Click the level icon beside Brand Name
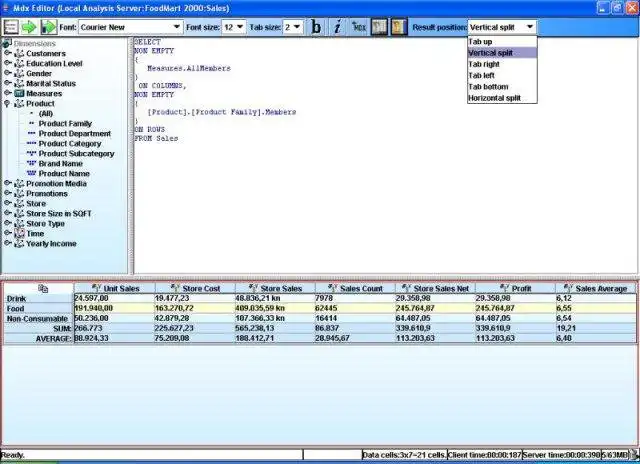This screenshot has height=464, width=640. click(31, 163)
